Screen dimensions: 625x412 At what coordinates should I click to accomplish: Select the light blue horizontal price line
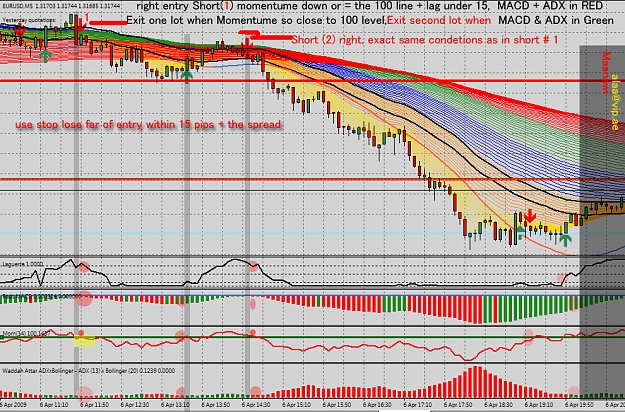coord(312,233)
